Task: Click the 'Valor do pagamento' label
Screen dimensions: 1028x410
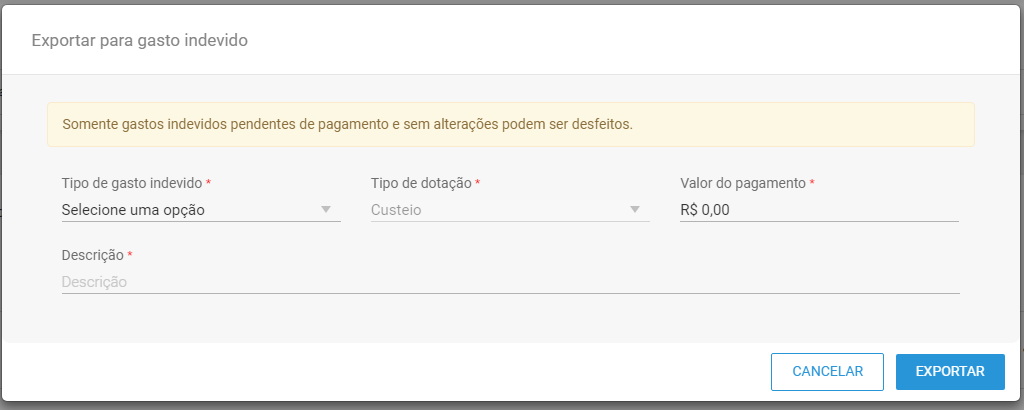Action: pyautogui.click(x=743, y=183)
